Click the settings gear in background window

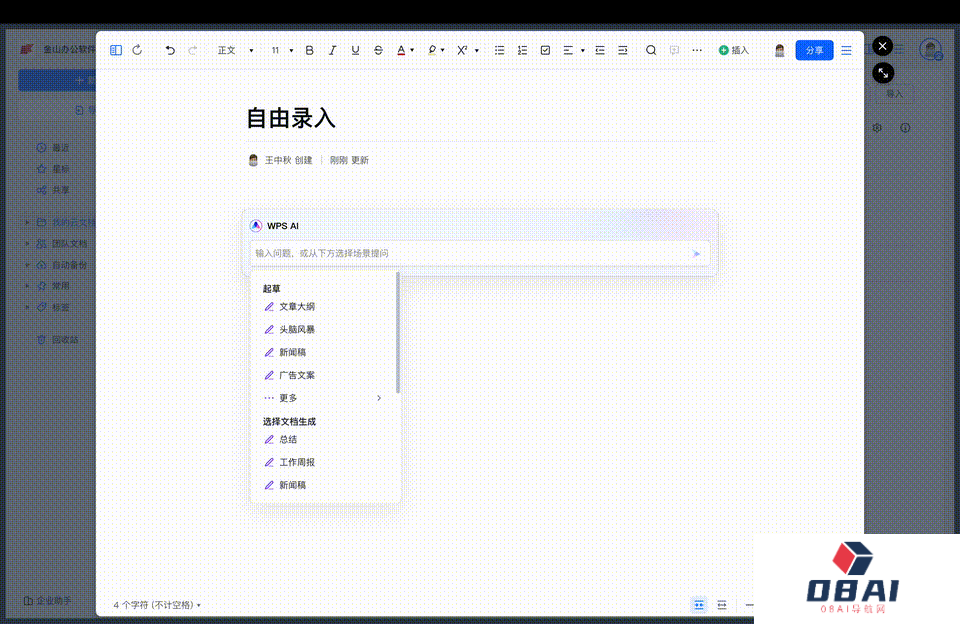coord(877,128)
